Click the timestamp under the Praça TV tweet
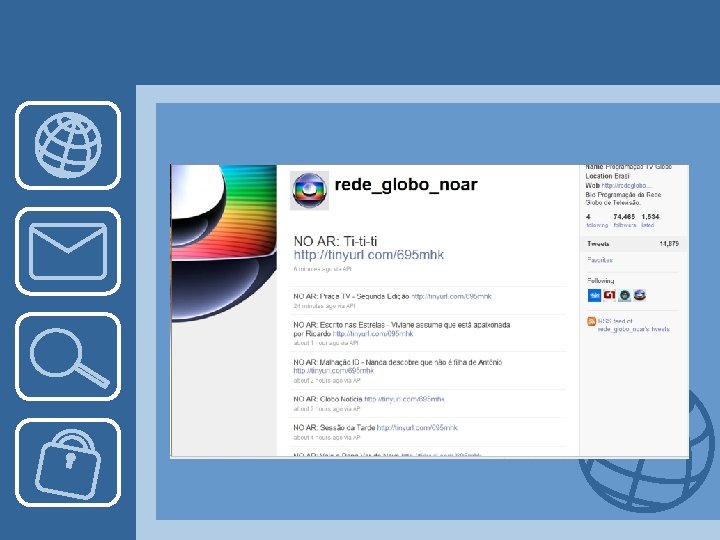Screen dimensions: 720x540 point(324,306)
